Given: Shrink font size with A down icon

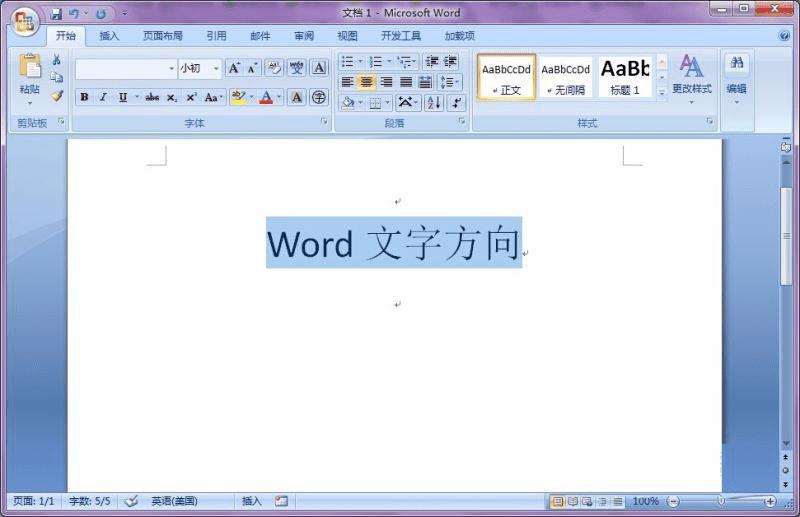Looking at the screenshot, I should (252, 68).
